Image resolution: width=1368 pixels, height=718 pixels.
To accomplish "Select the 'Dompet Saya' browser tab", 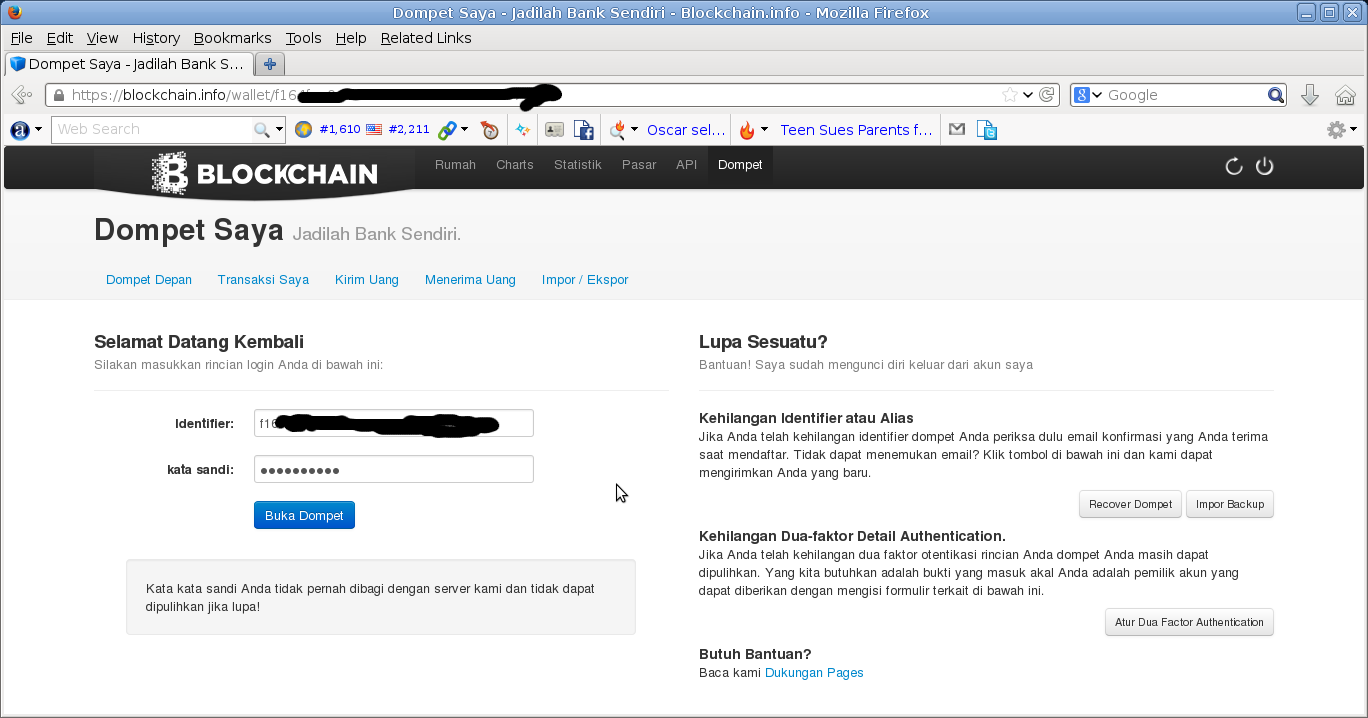I will (x=127, y=64).
